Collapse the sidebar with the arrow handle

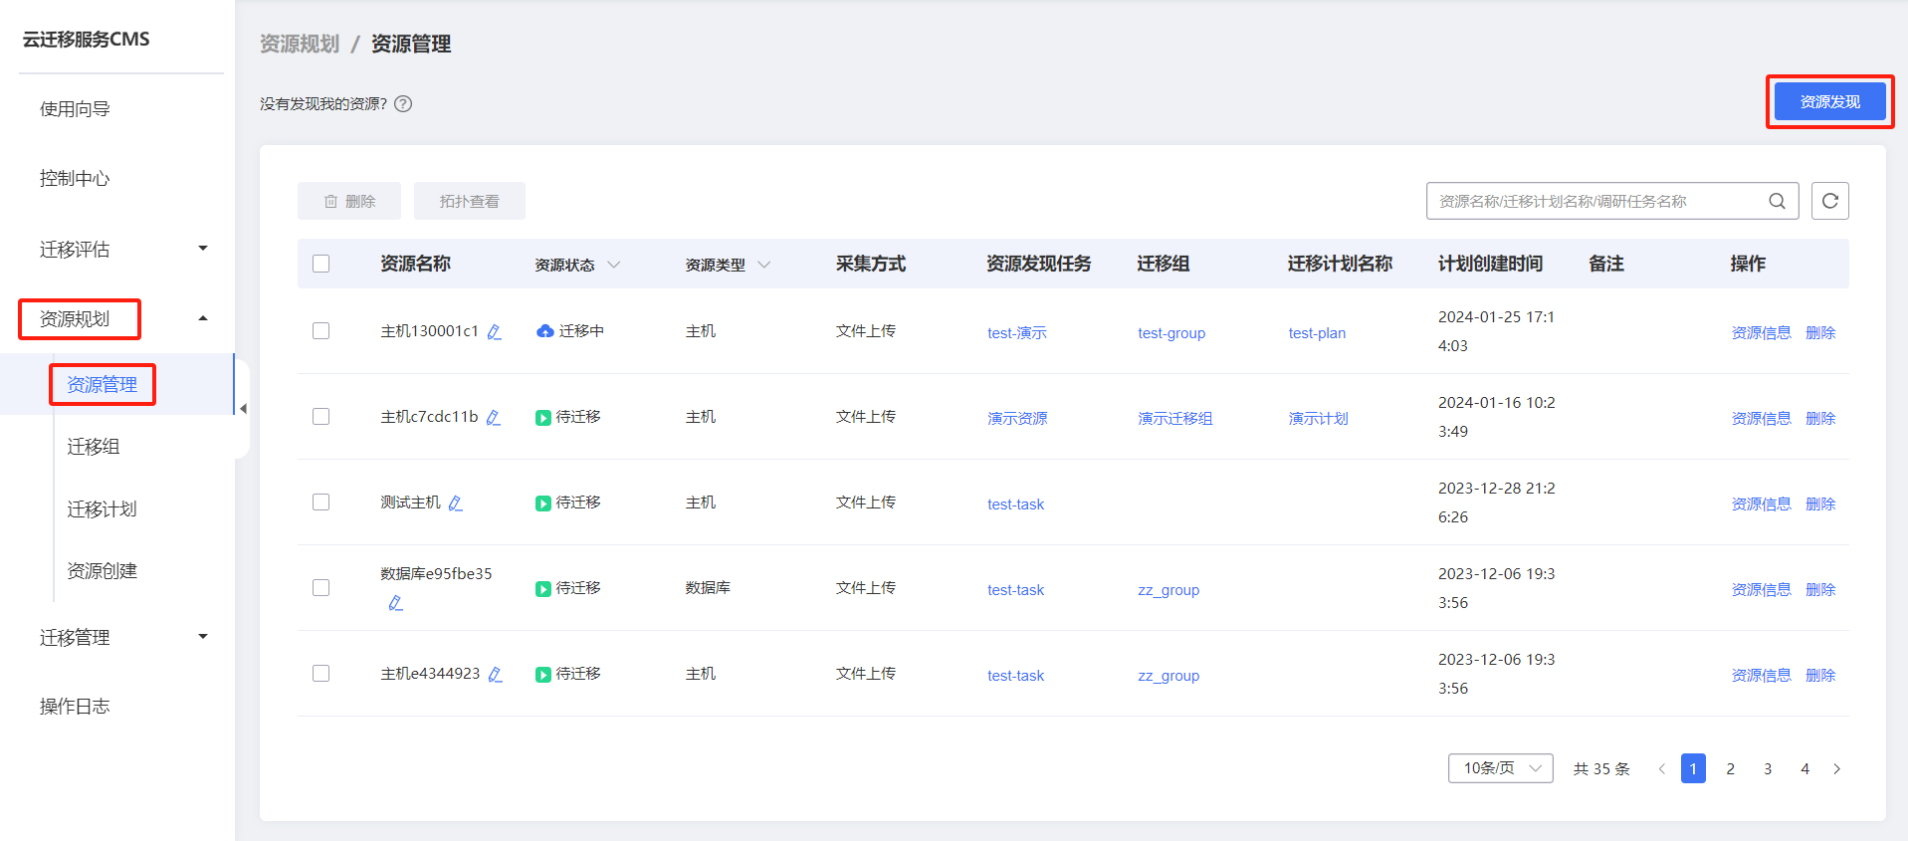(x=243, y=408)
